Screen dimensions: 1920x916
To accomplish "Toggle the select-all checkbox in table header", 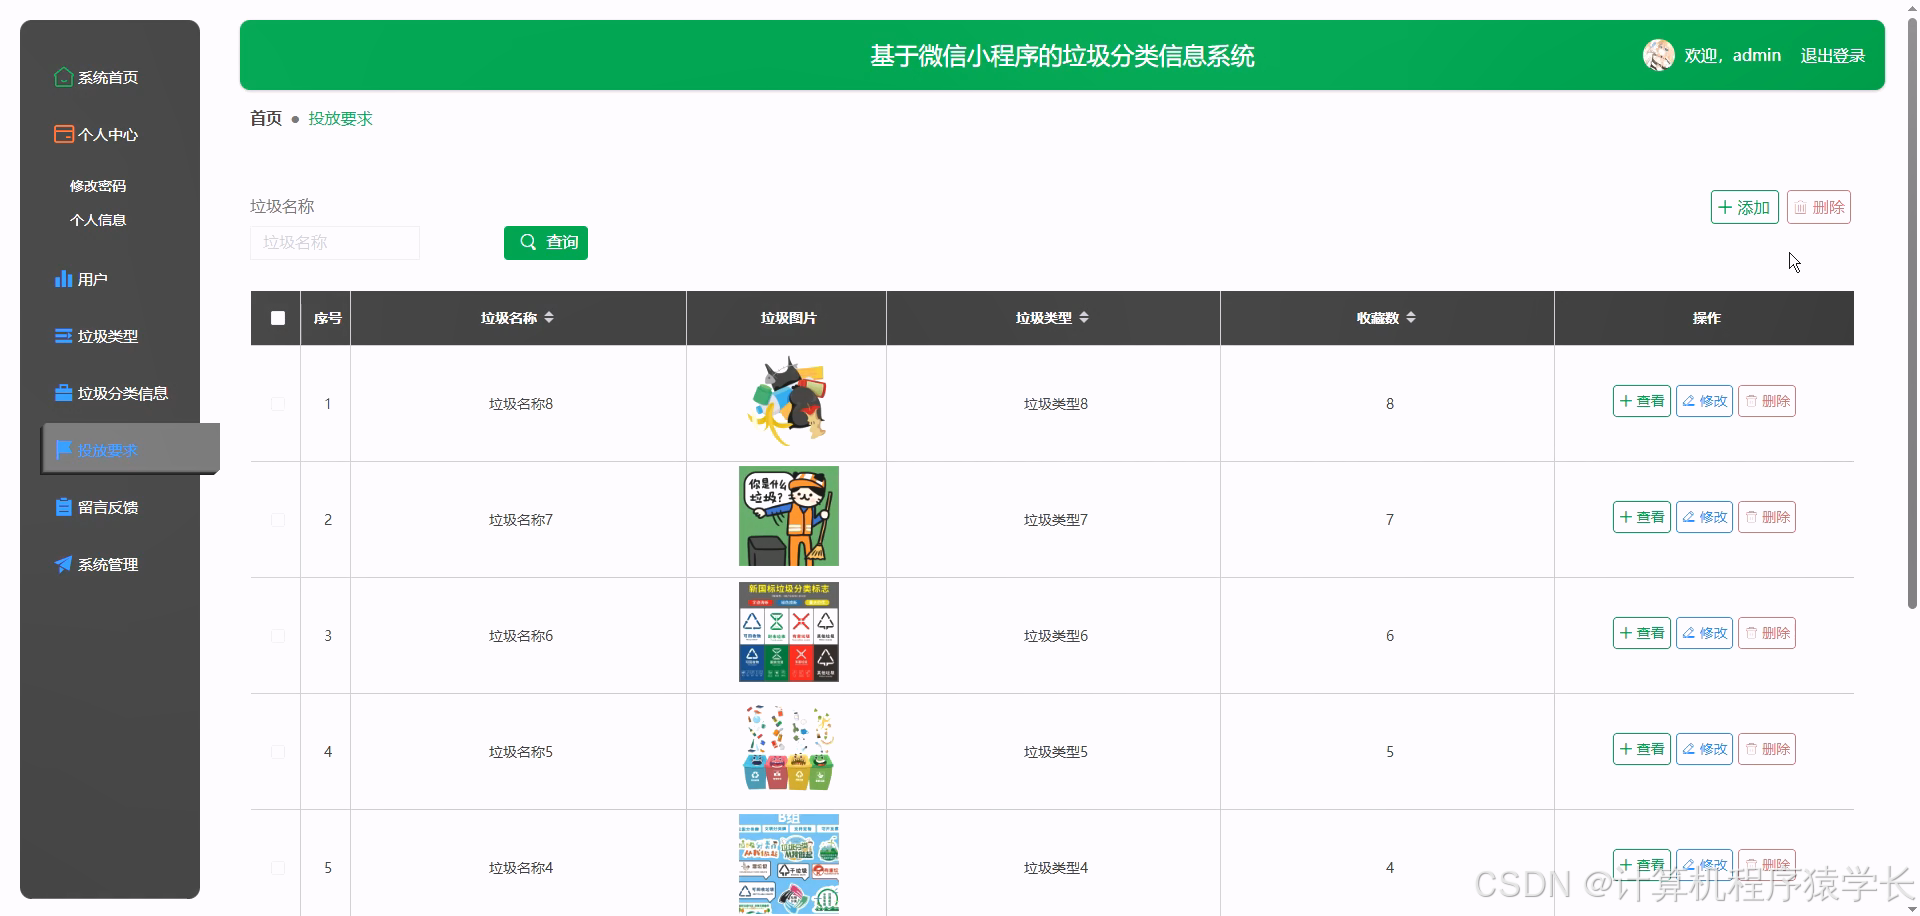I will point(277,318).
